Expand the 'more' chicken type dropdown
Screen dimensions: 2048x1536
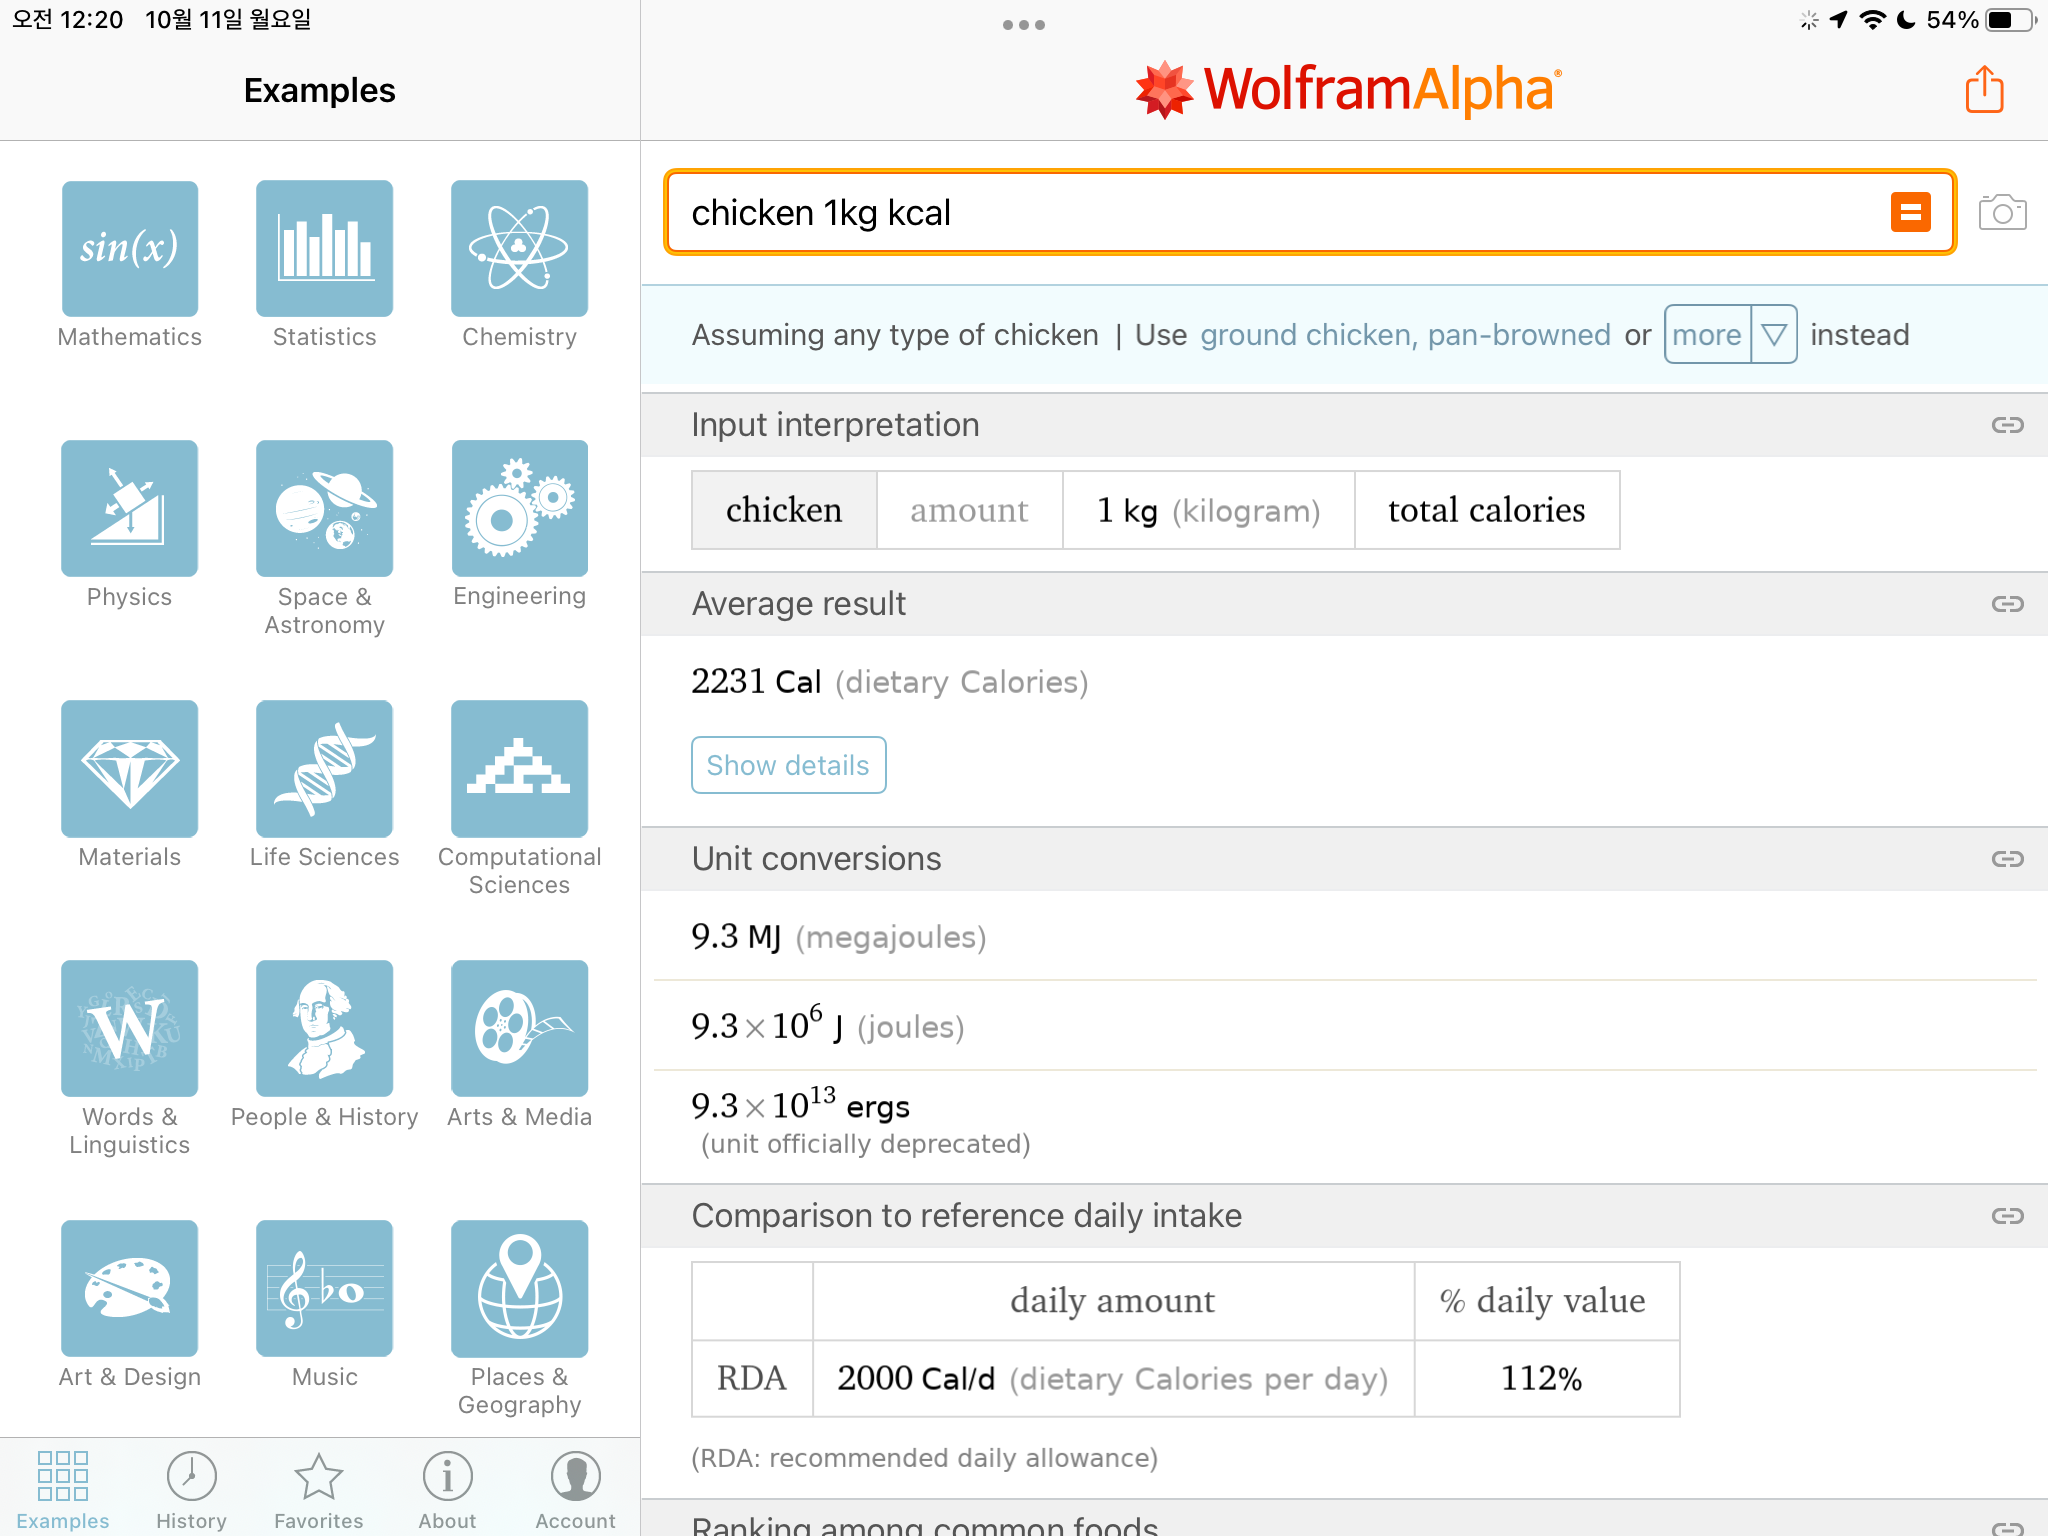[x=1707, y=335]
